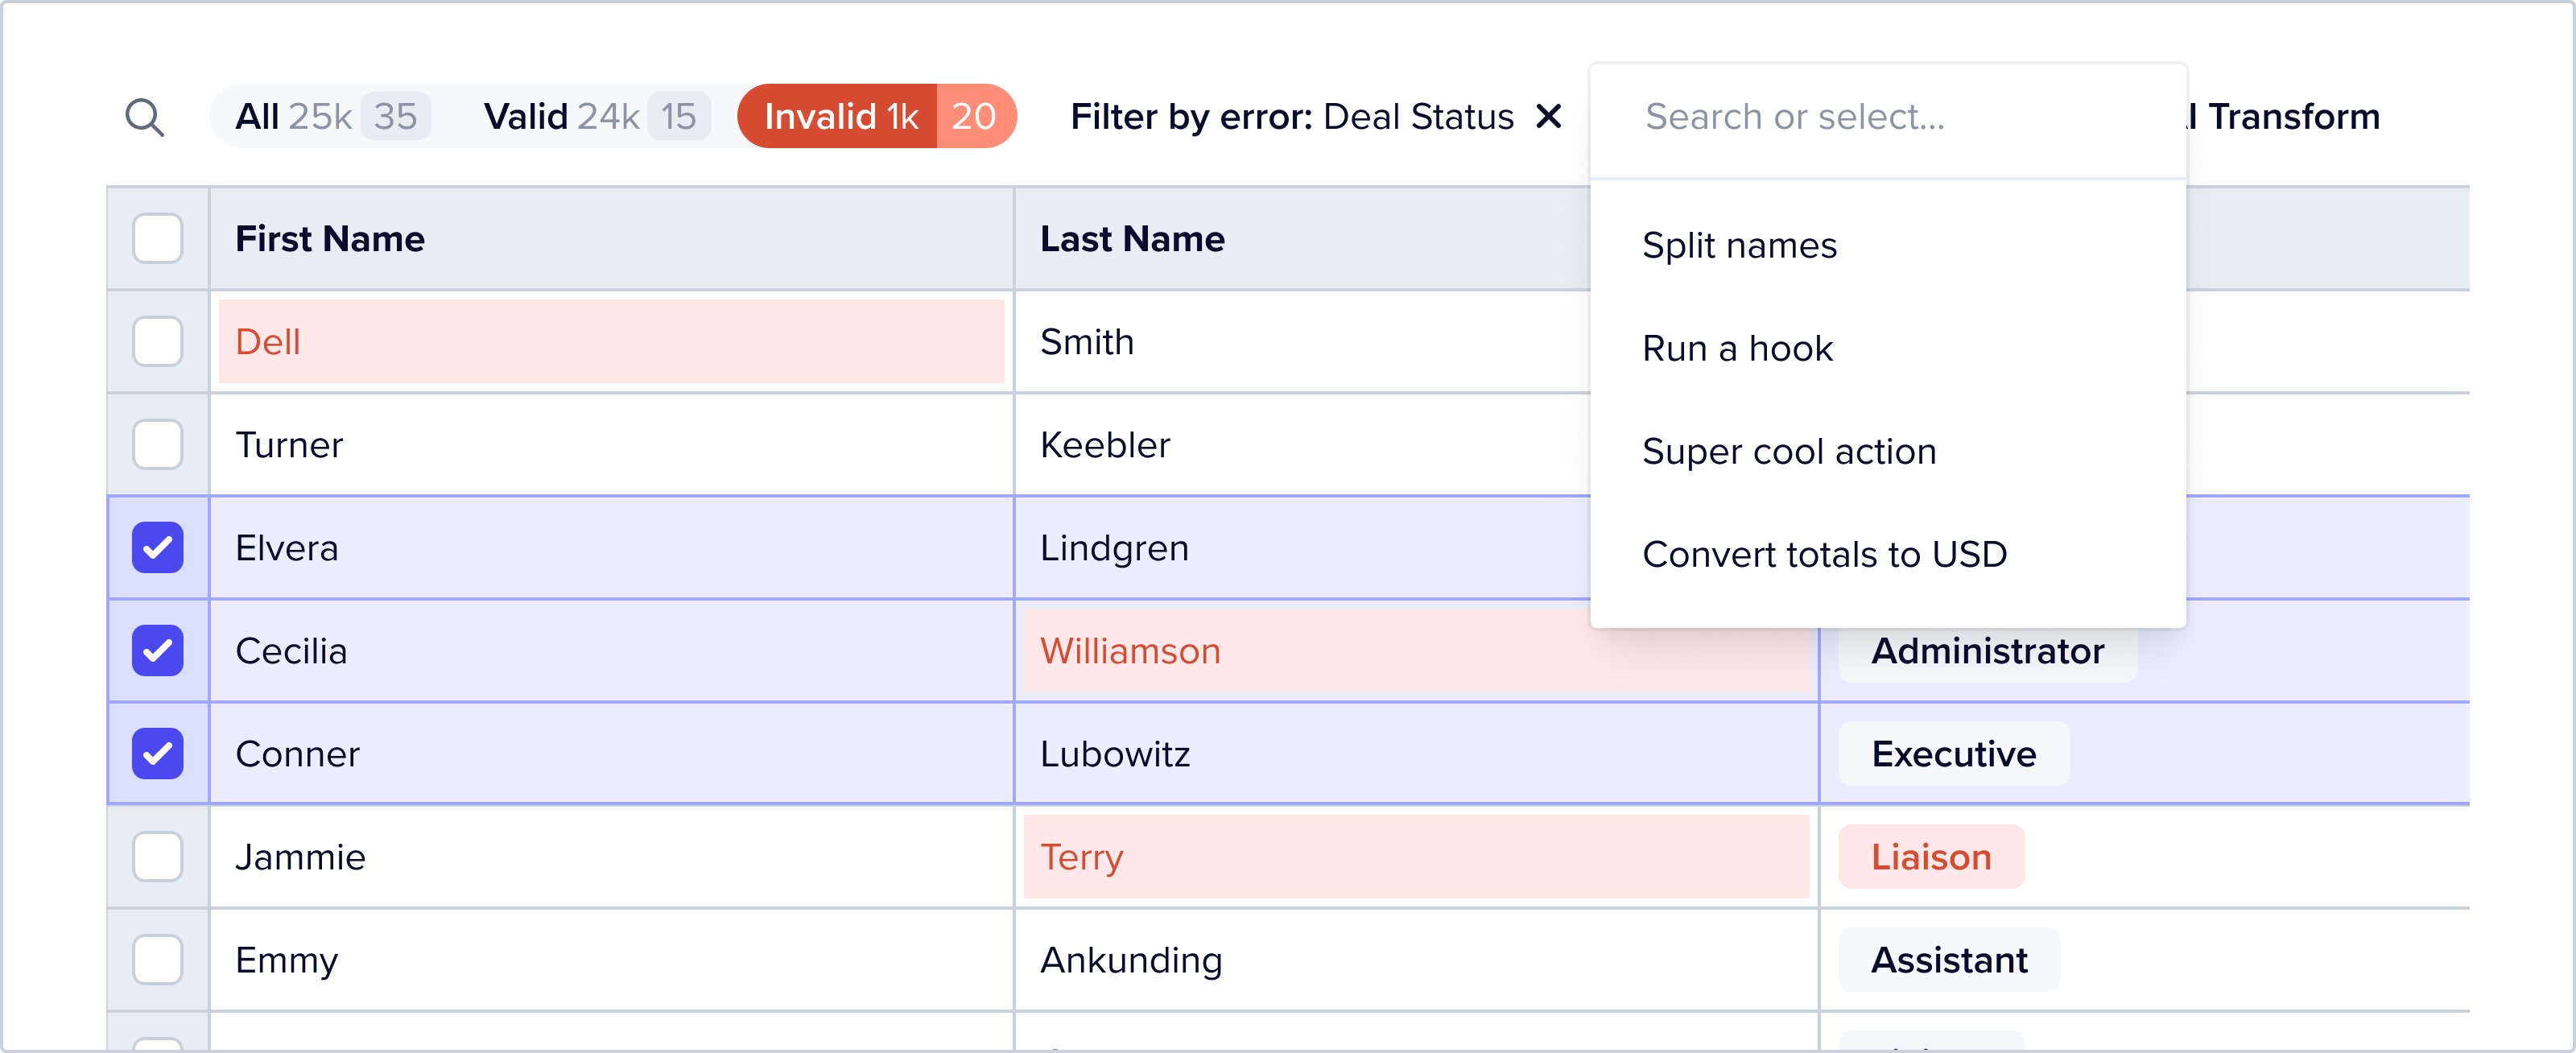
Task: Switch to the Valid 24k tab
Action: 596,117
